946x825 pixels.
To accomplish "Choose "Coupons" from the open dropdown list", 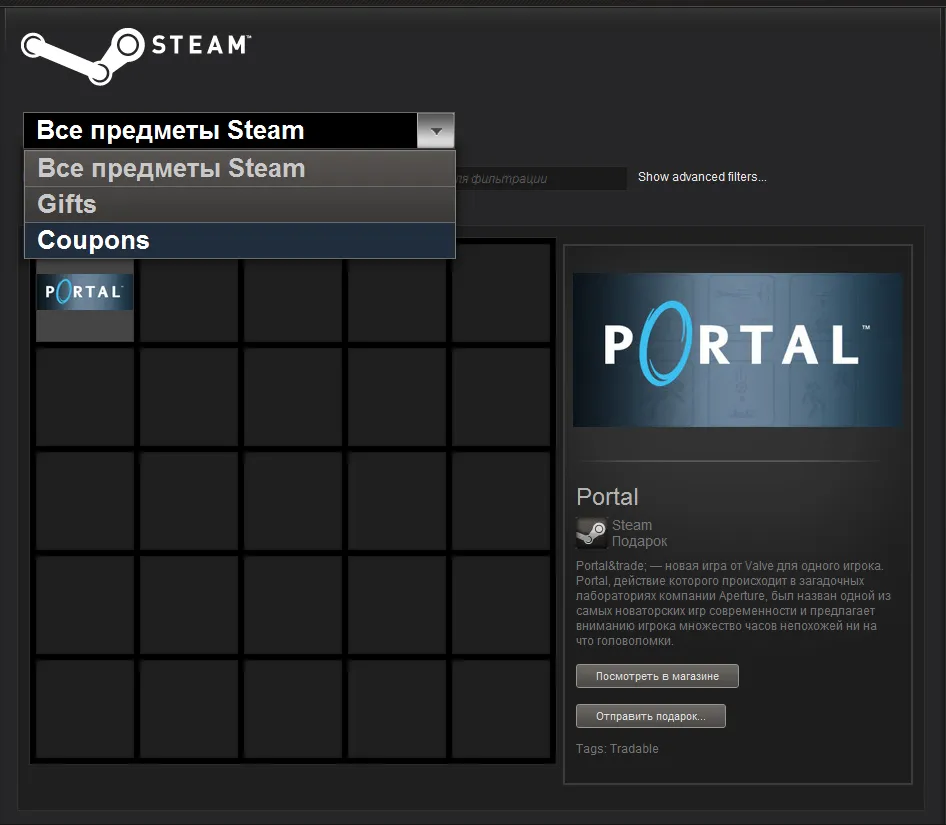I will (x=92, y=240).
